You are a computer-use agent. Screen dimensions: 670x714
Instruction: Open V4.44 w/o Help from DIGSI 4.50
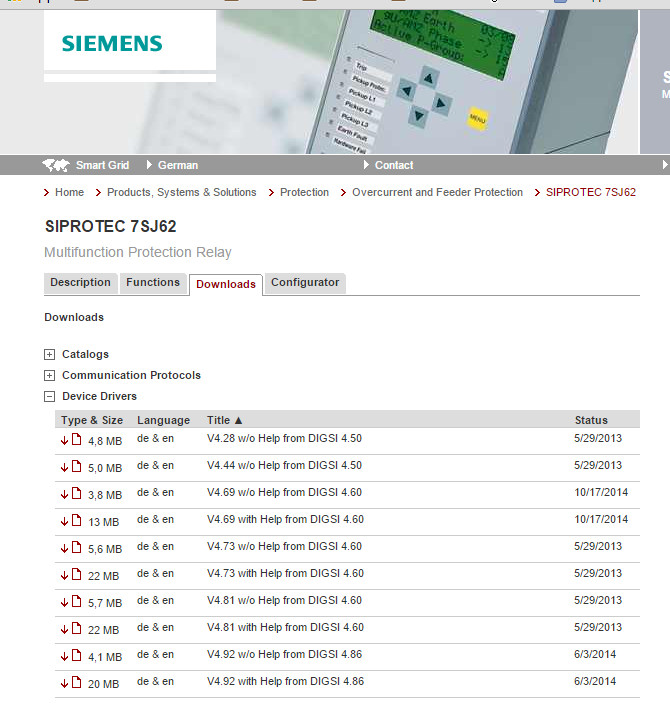pos(284,465)
